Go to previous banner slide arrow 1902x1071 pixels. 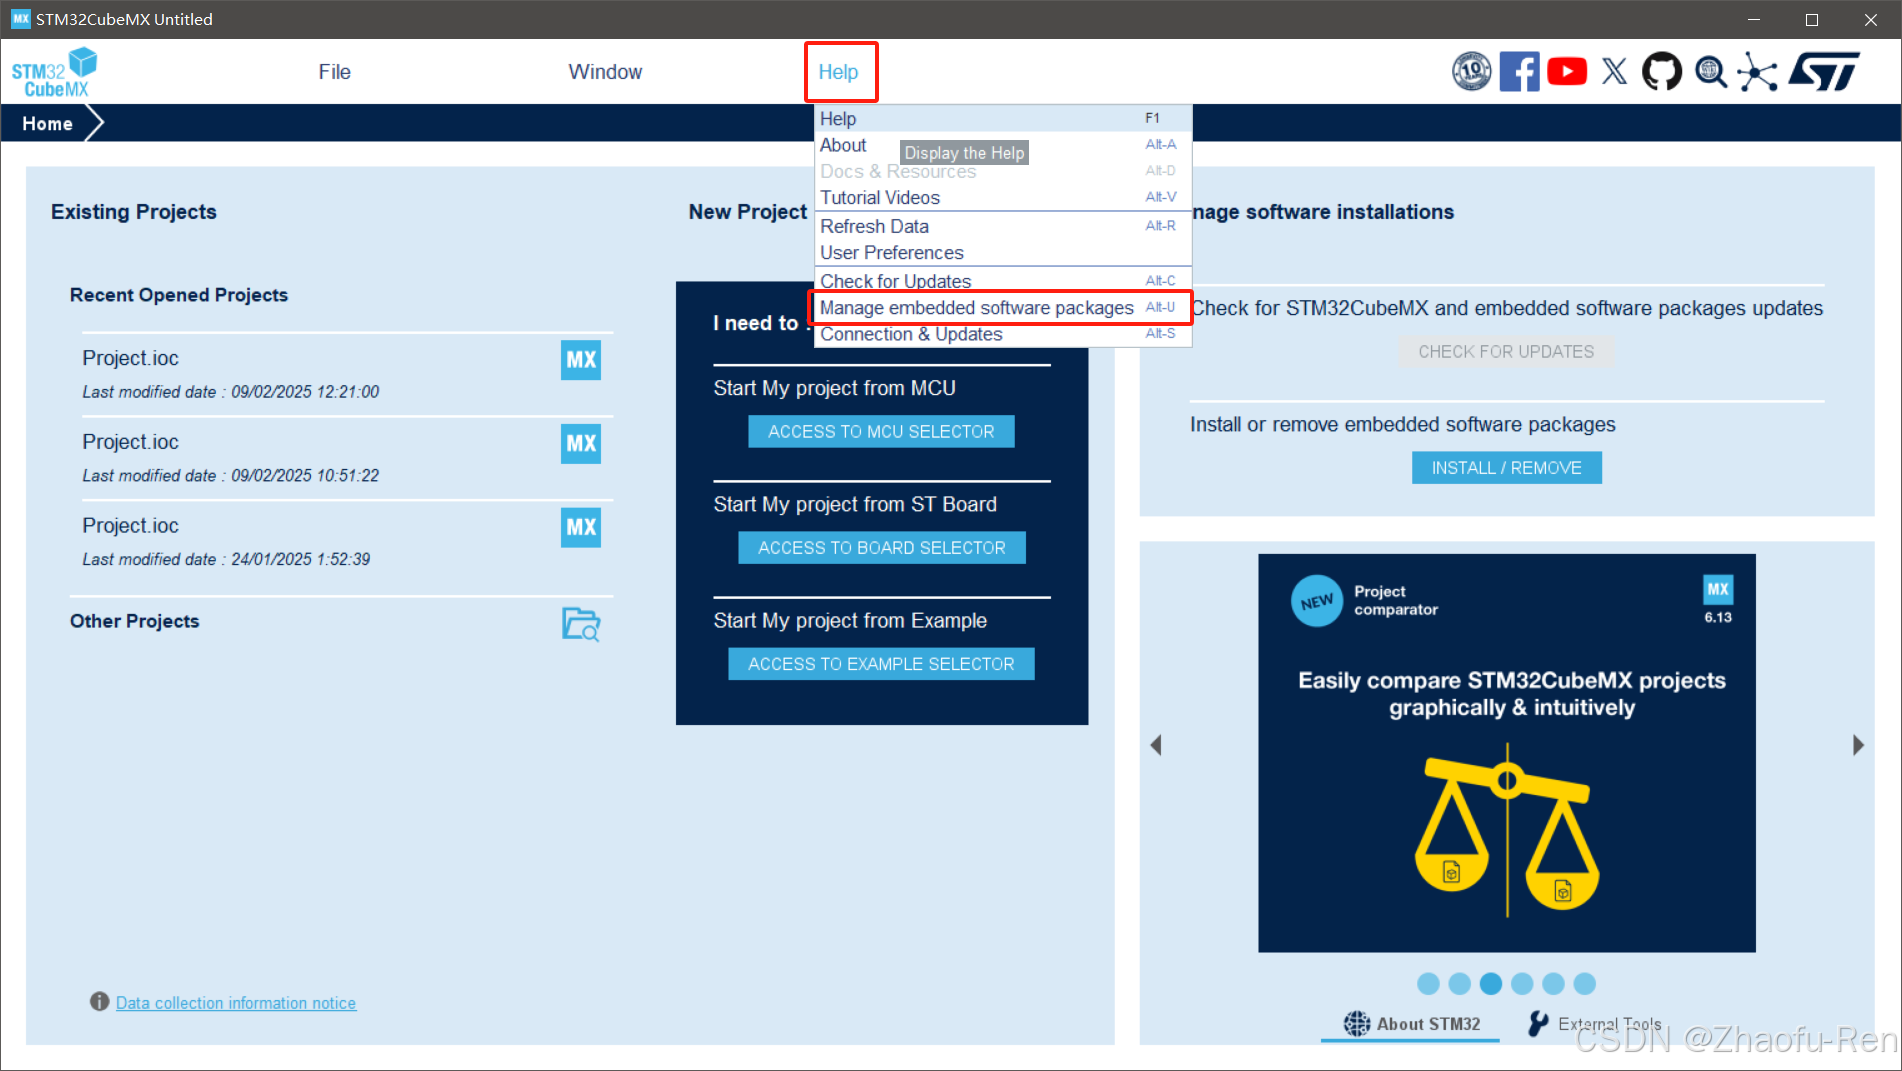pyautogui.click(x=1156, y=745)
